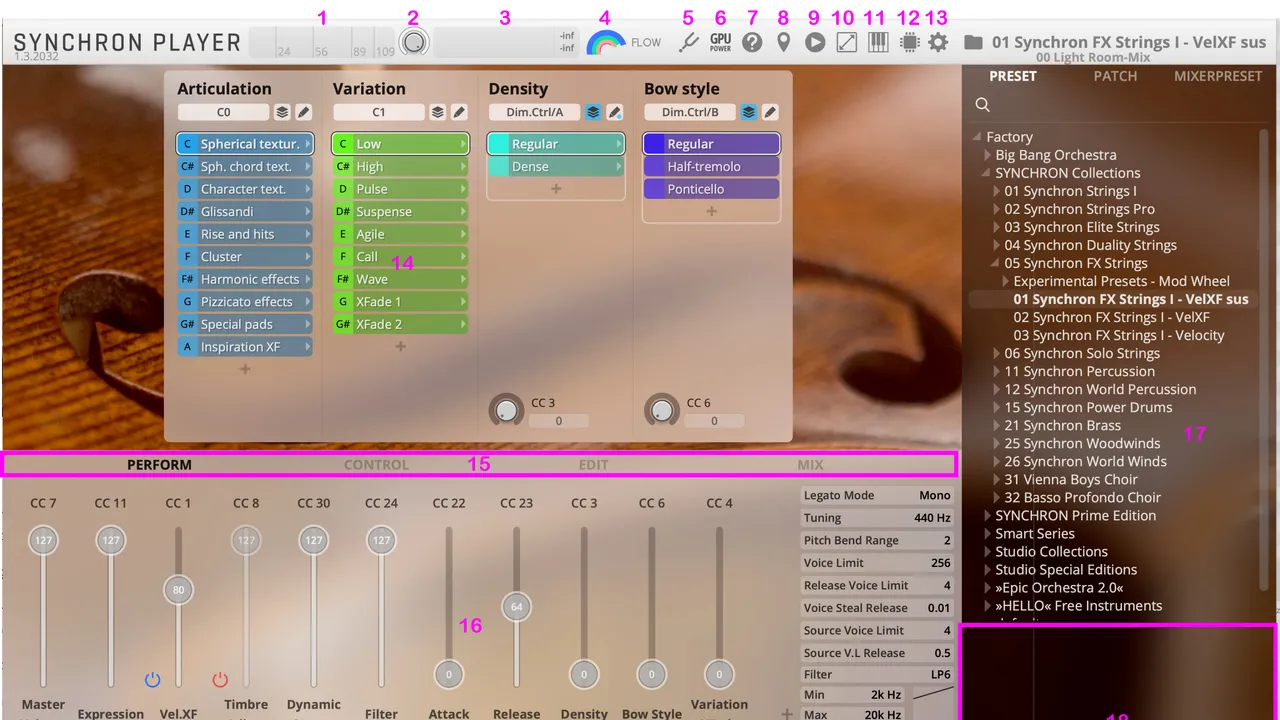Viewport: 1280px width, 720px height.
Task: Expand arrow on Cluster articulation slot
Action: pos(307,256)
